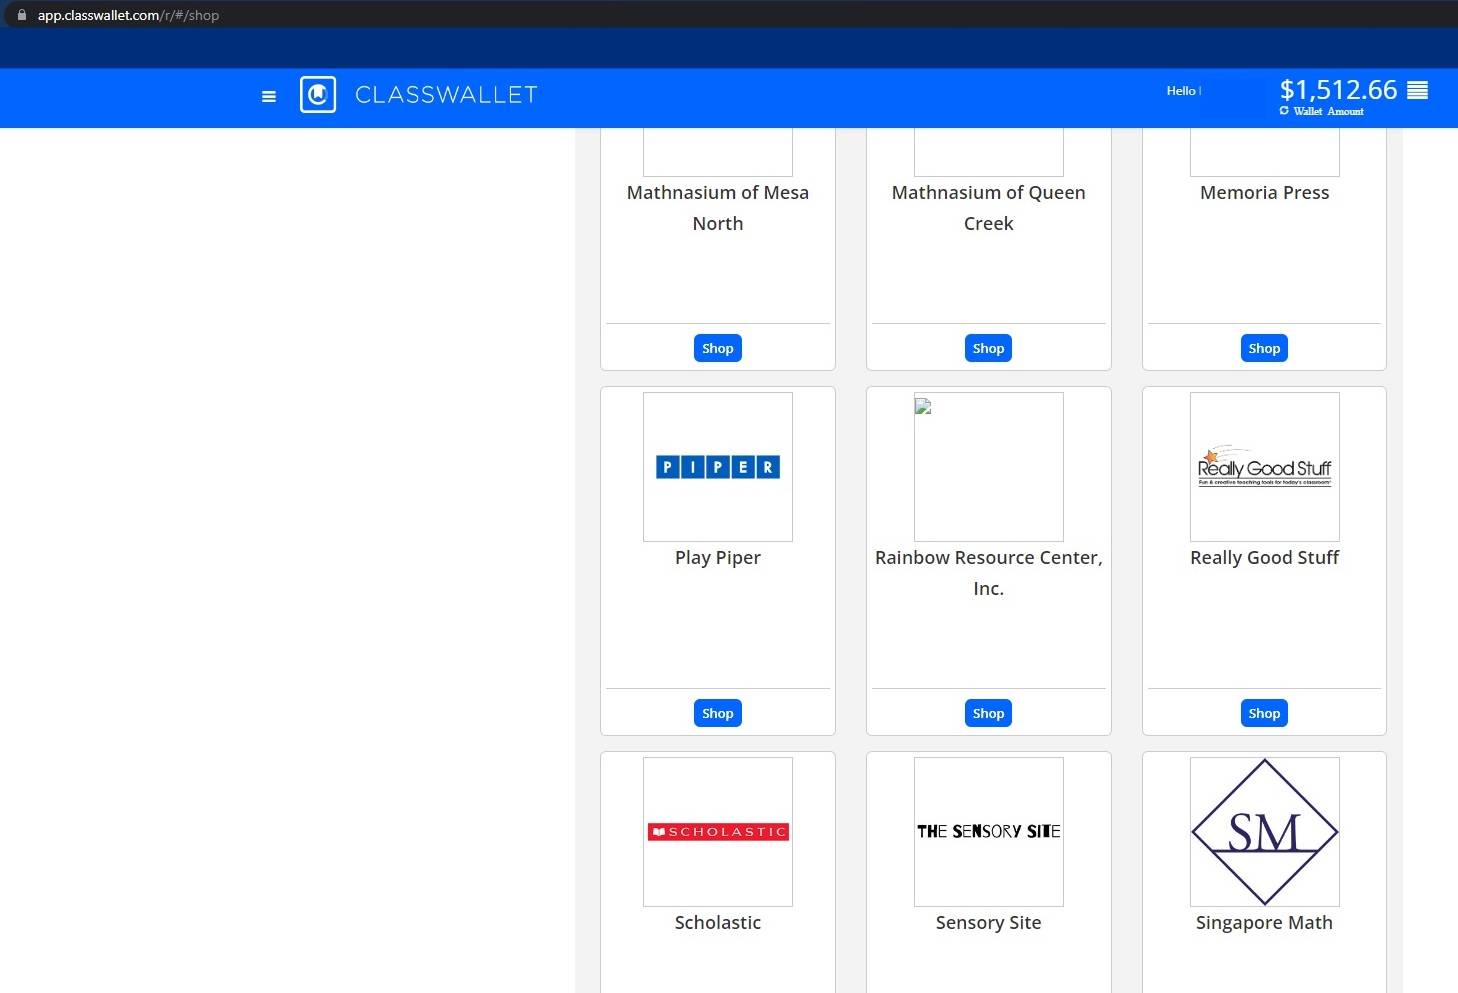Shop at Mathnasium of Queen Creek
This screenshot has height=993, width=1458.
point(988,348)
